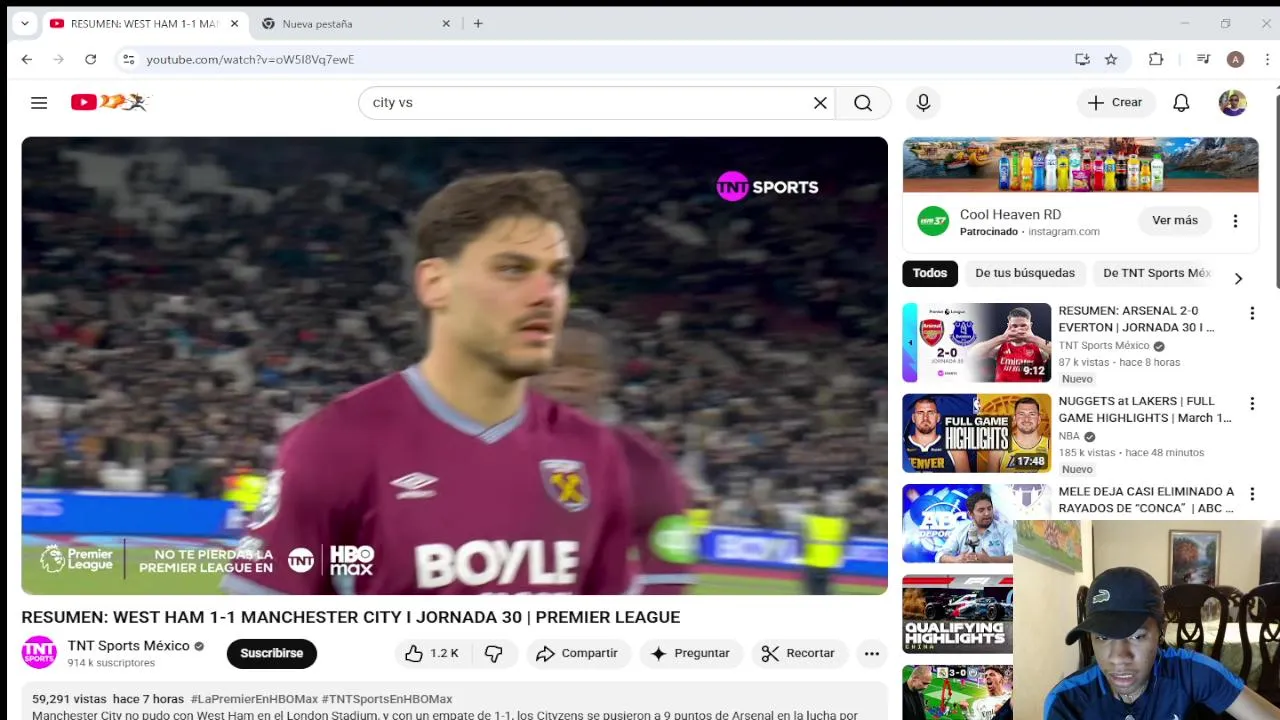Open Nuggets at Lakers highlights thumbnail

pyautogui.click(x=977, y=433)
